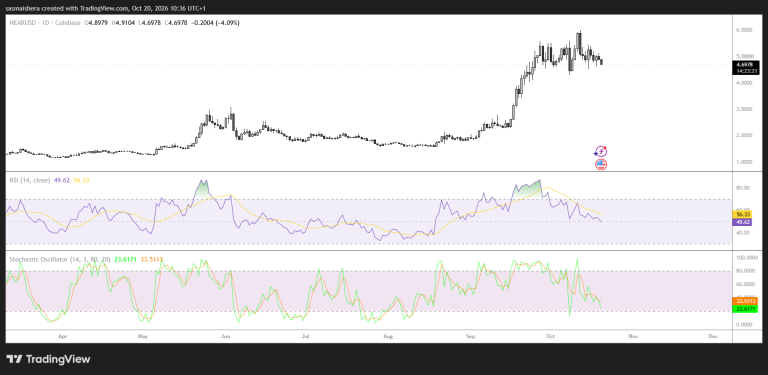Click the orange Stochastic tag 33.5113
The image size is (768, 375).
(x=743, y=301)
